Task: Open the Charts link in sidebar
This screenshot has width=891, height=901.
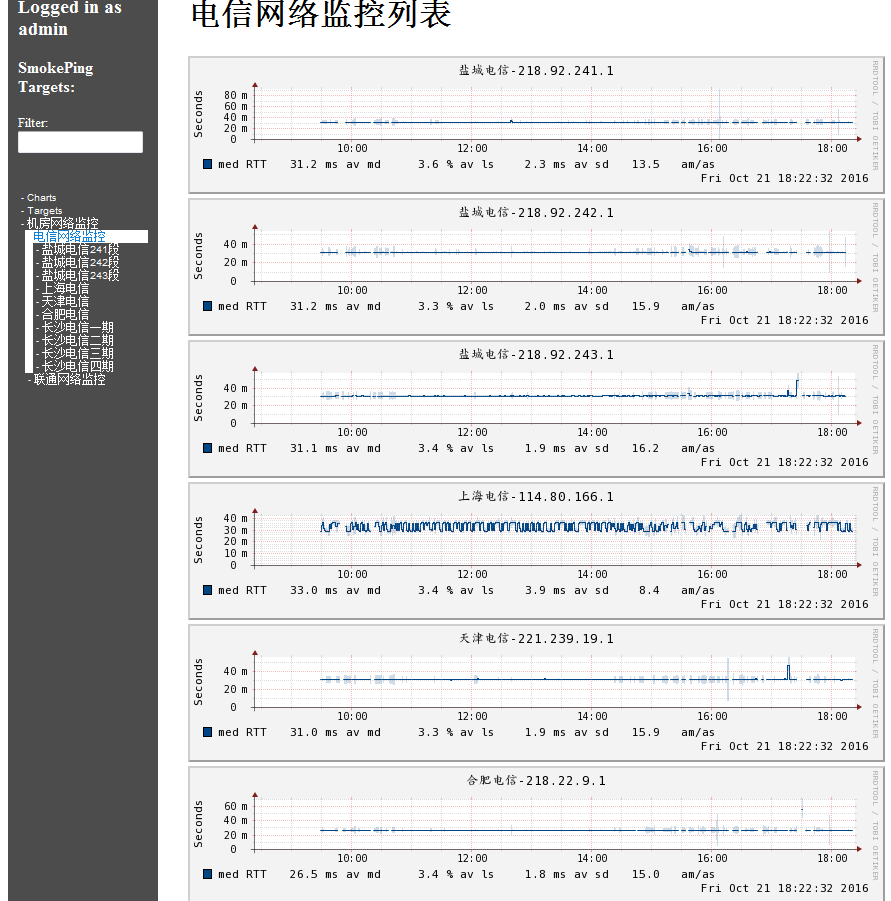Action: [41, 198]
